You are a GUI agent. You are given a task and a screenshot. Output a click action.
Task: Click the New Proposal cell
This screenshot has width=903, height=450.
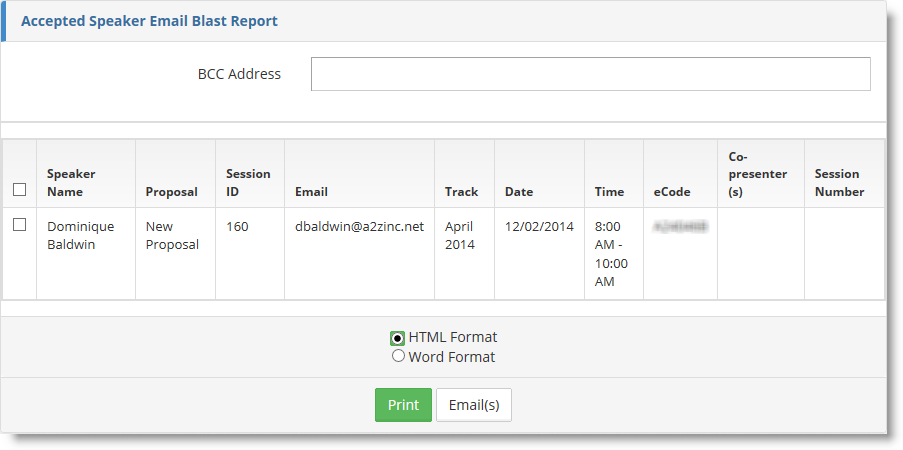(x=172, y=235)
